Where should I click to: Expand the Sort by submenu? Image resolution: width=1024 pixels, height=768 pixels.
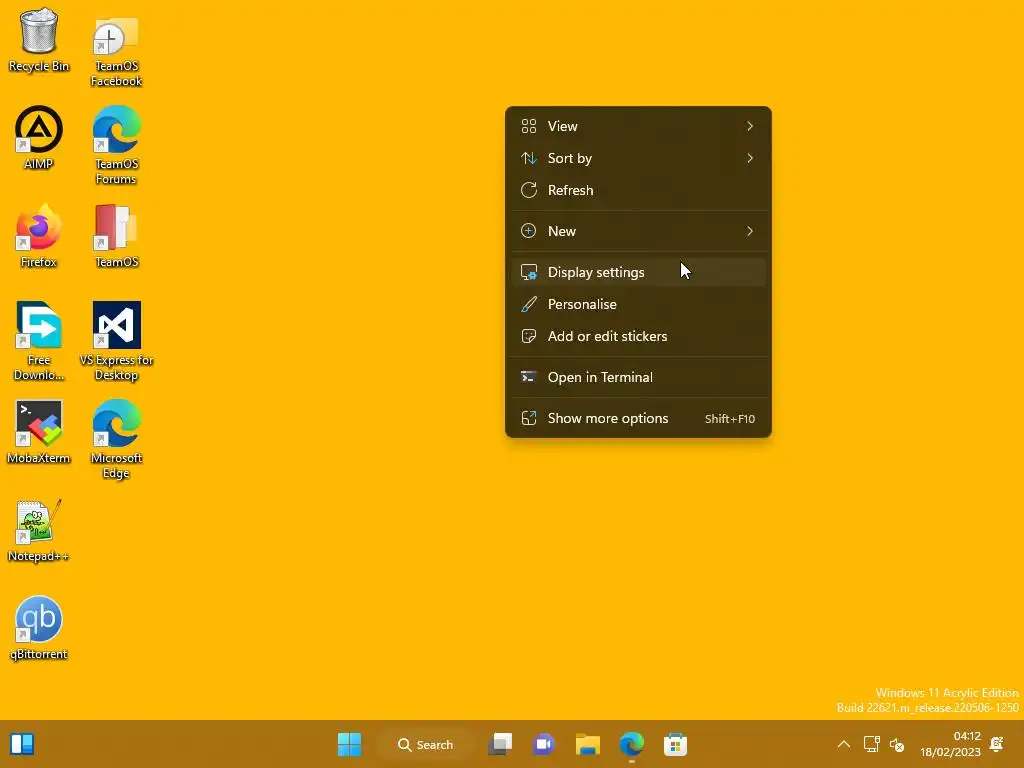pos(638,158)
